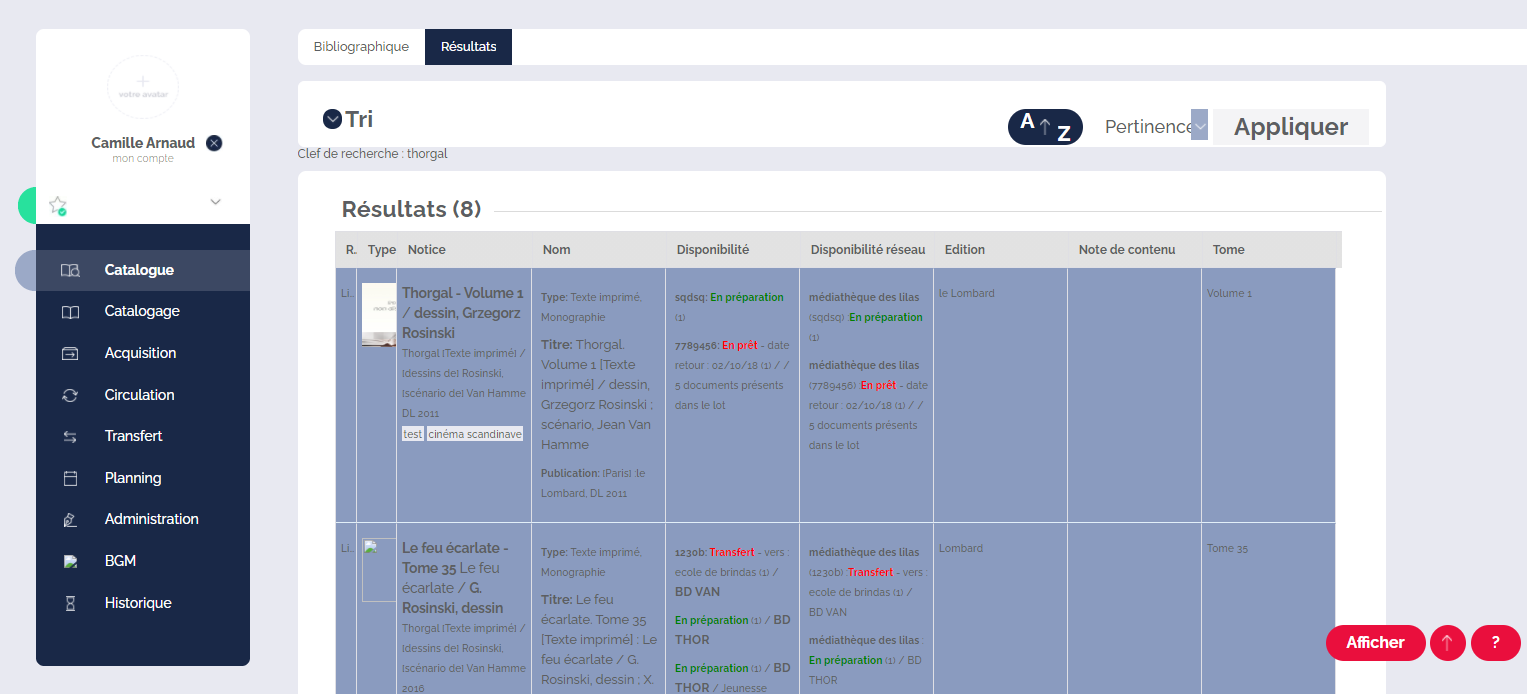Select the Résultats tab
The width and height of the screenshot is (1527, 694).
pos(468,47)
